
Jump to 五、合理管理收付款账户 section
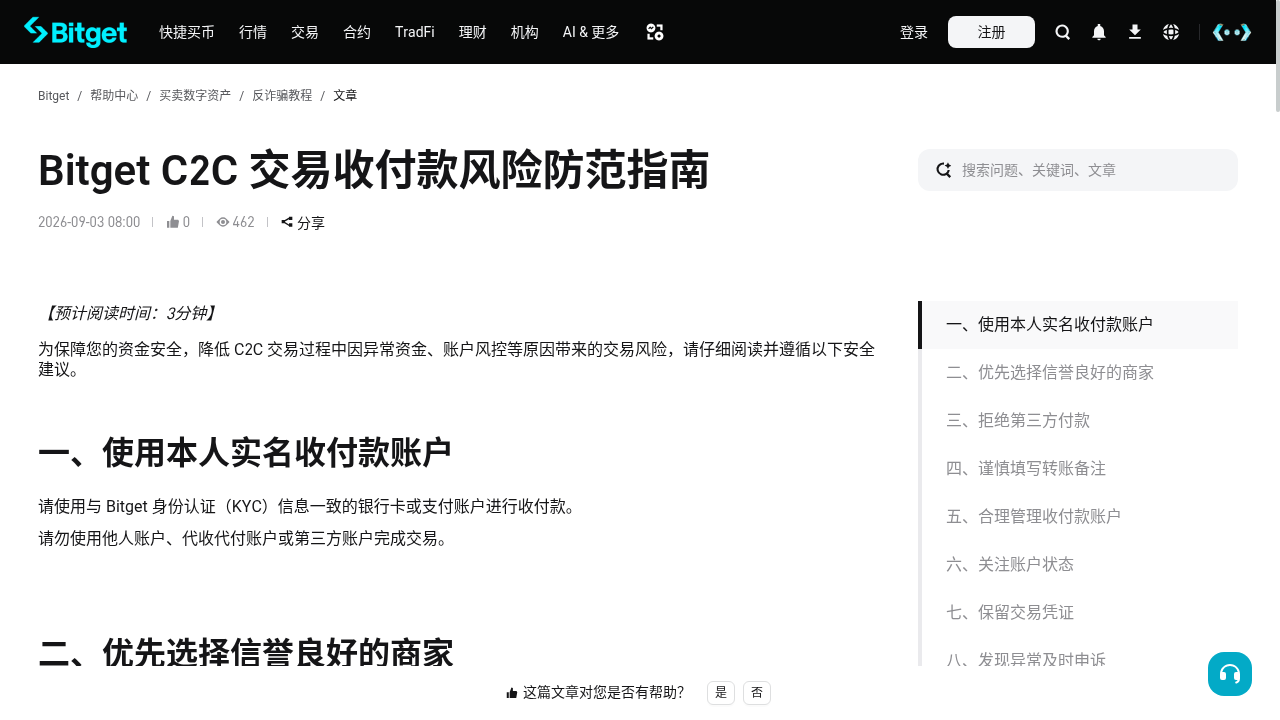(x=1078, y=517)
